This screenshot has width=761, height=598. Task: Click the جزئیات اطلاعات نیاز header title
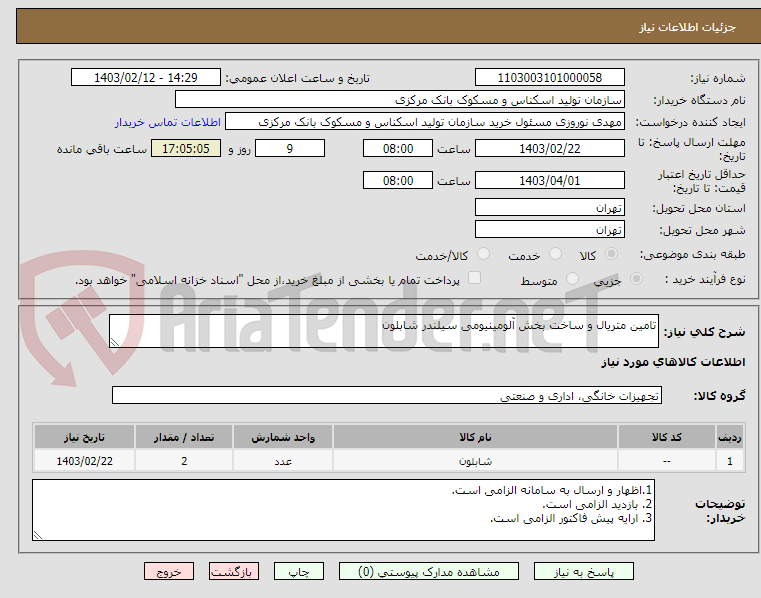(687, 27)
